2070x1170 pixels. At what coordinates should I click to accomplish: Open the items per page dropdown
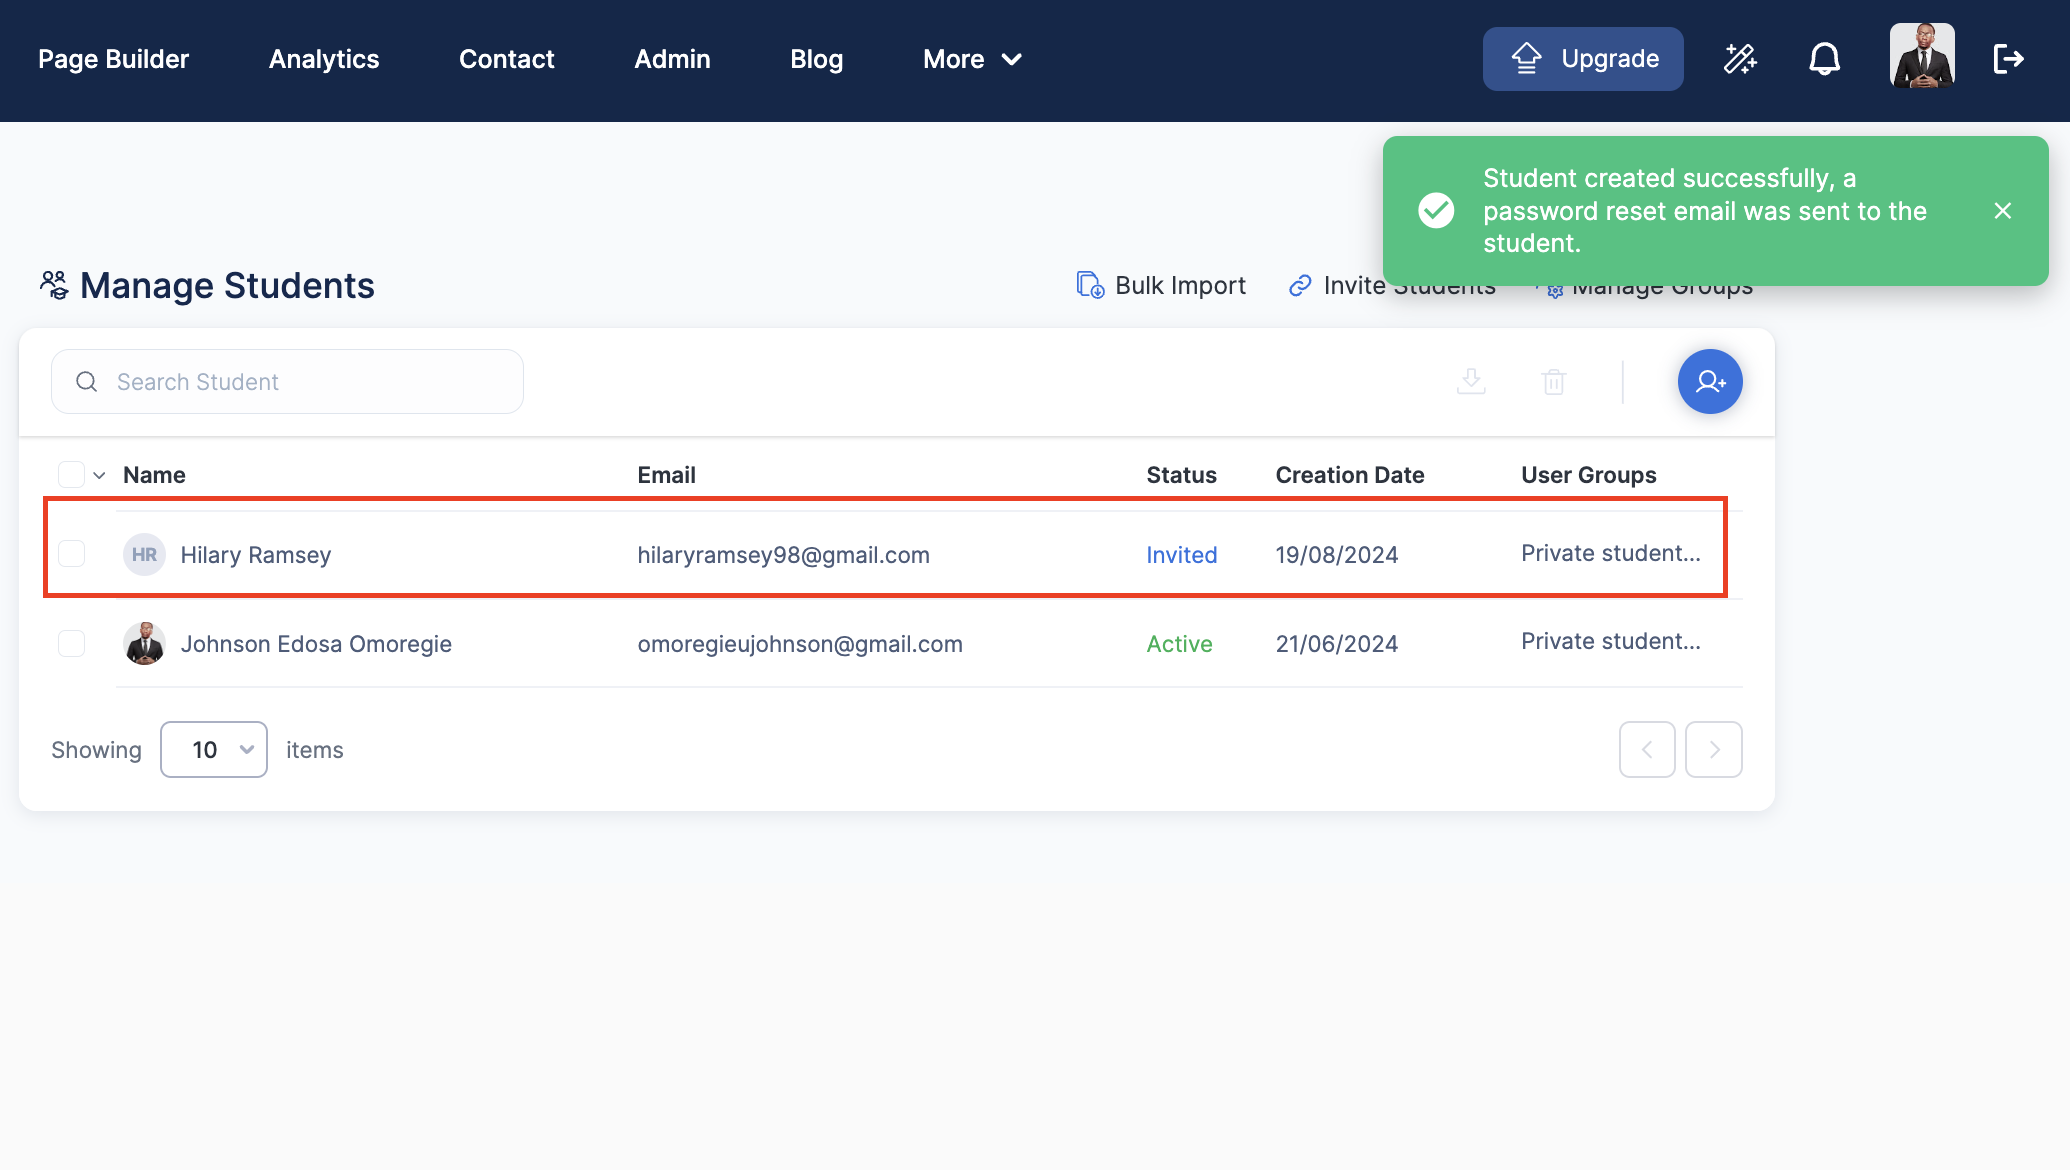click(x=214, y=750)
